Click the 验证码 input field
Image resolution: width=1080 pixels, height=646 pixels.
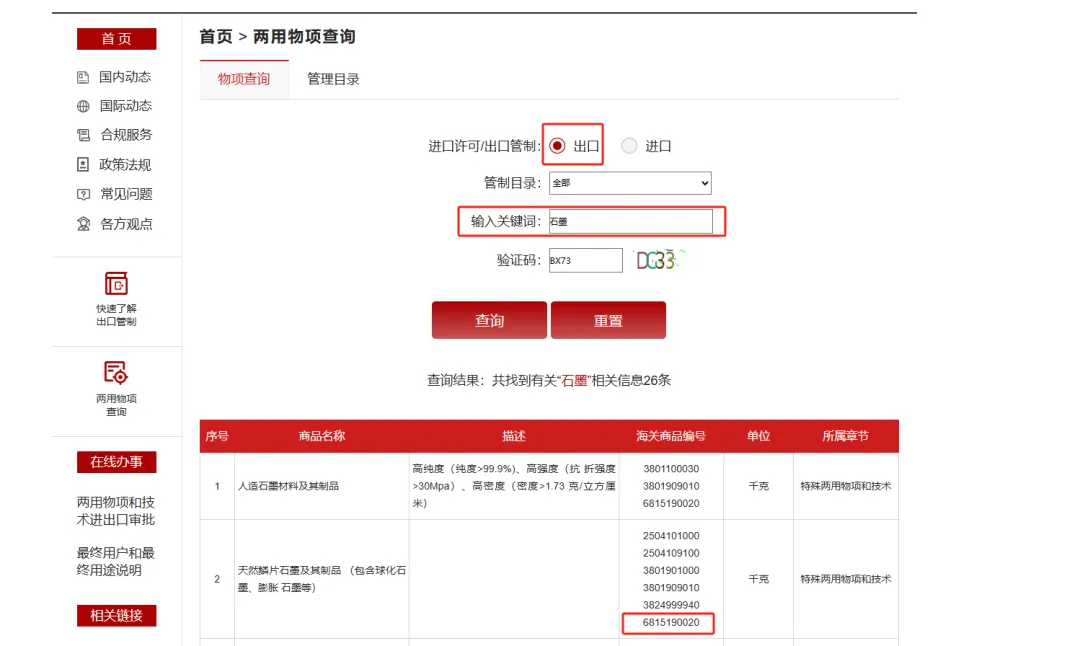coord(585,260)
